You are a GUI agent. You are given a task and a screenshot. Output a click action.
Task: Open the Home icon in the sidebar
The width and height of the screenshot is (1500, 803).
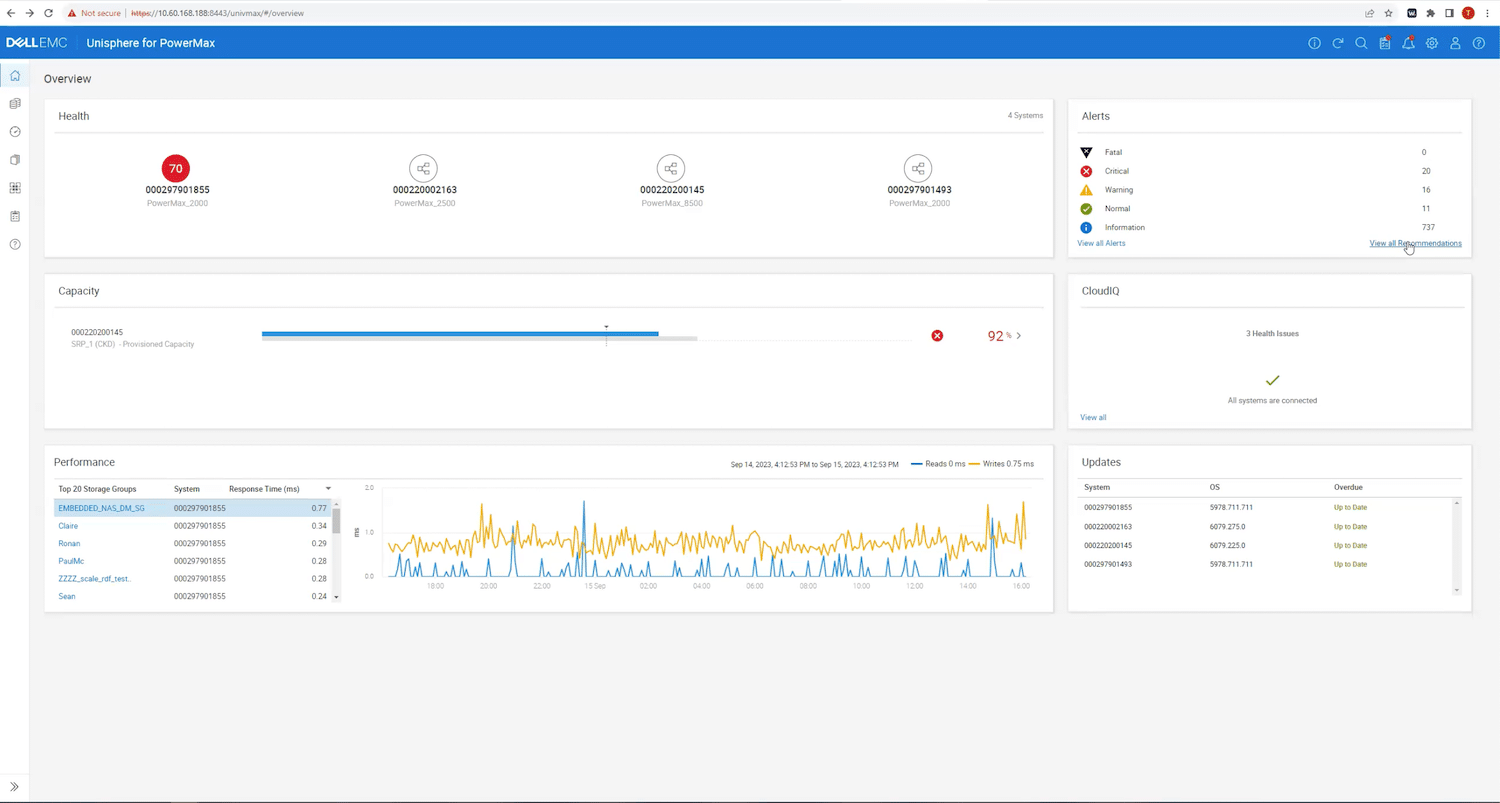(15, 76)
